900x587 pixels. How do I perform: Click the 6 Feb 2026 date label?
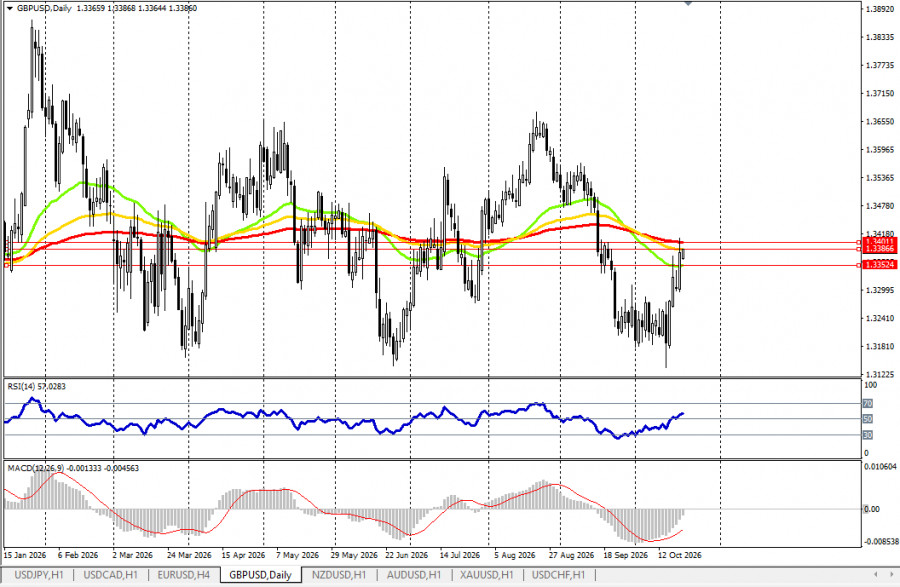(78, 555)
